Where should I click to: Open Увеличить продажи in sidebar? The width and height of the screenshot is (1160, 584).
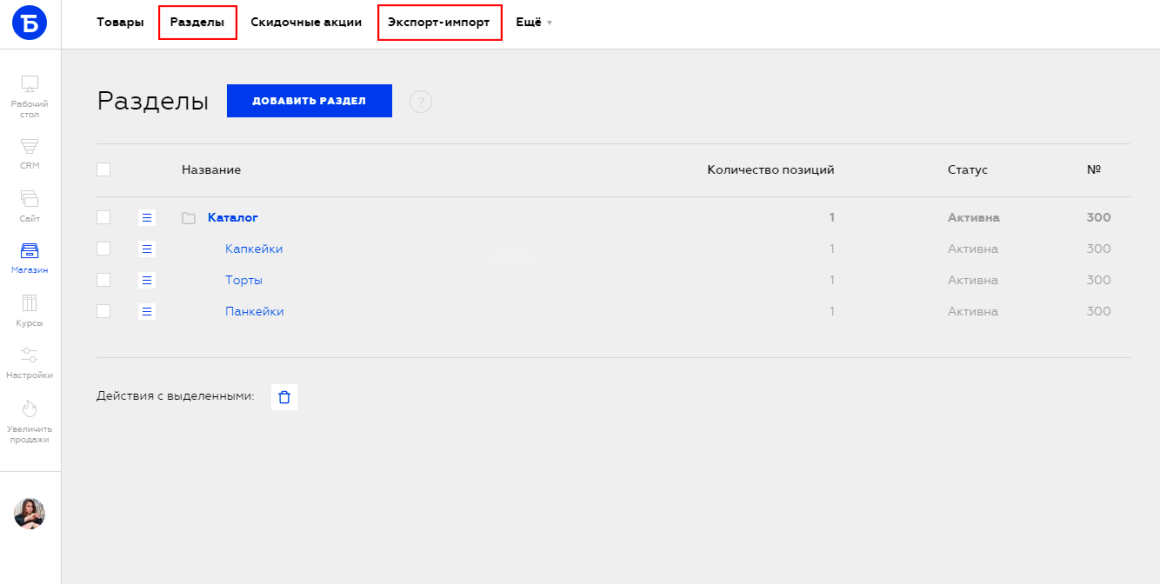pos(30,422)
